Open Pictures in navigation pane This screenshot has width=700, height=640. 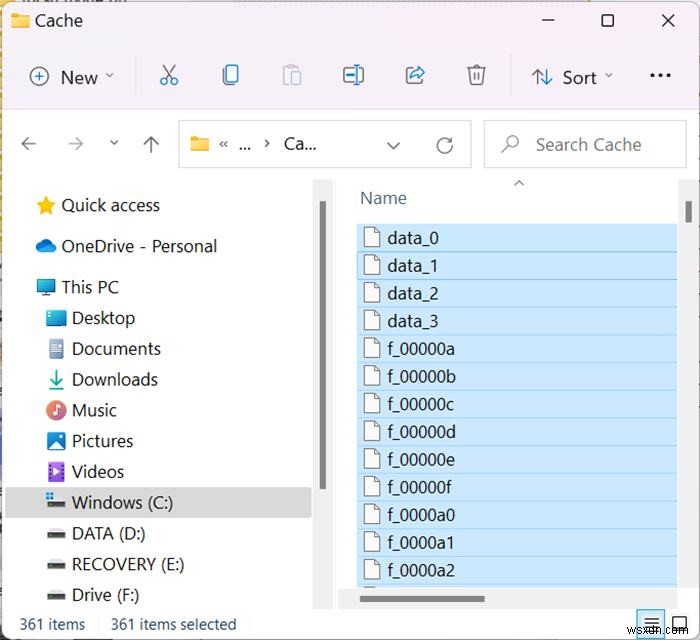(x=103, y=441)
